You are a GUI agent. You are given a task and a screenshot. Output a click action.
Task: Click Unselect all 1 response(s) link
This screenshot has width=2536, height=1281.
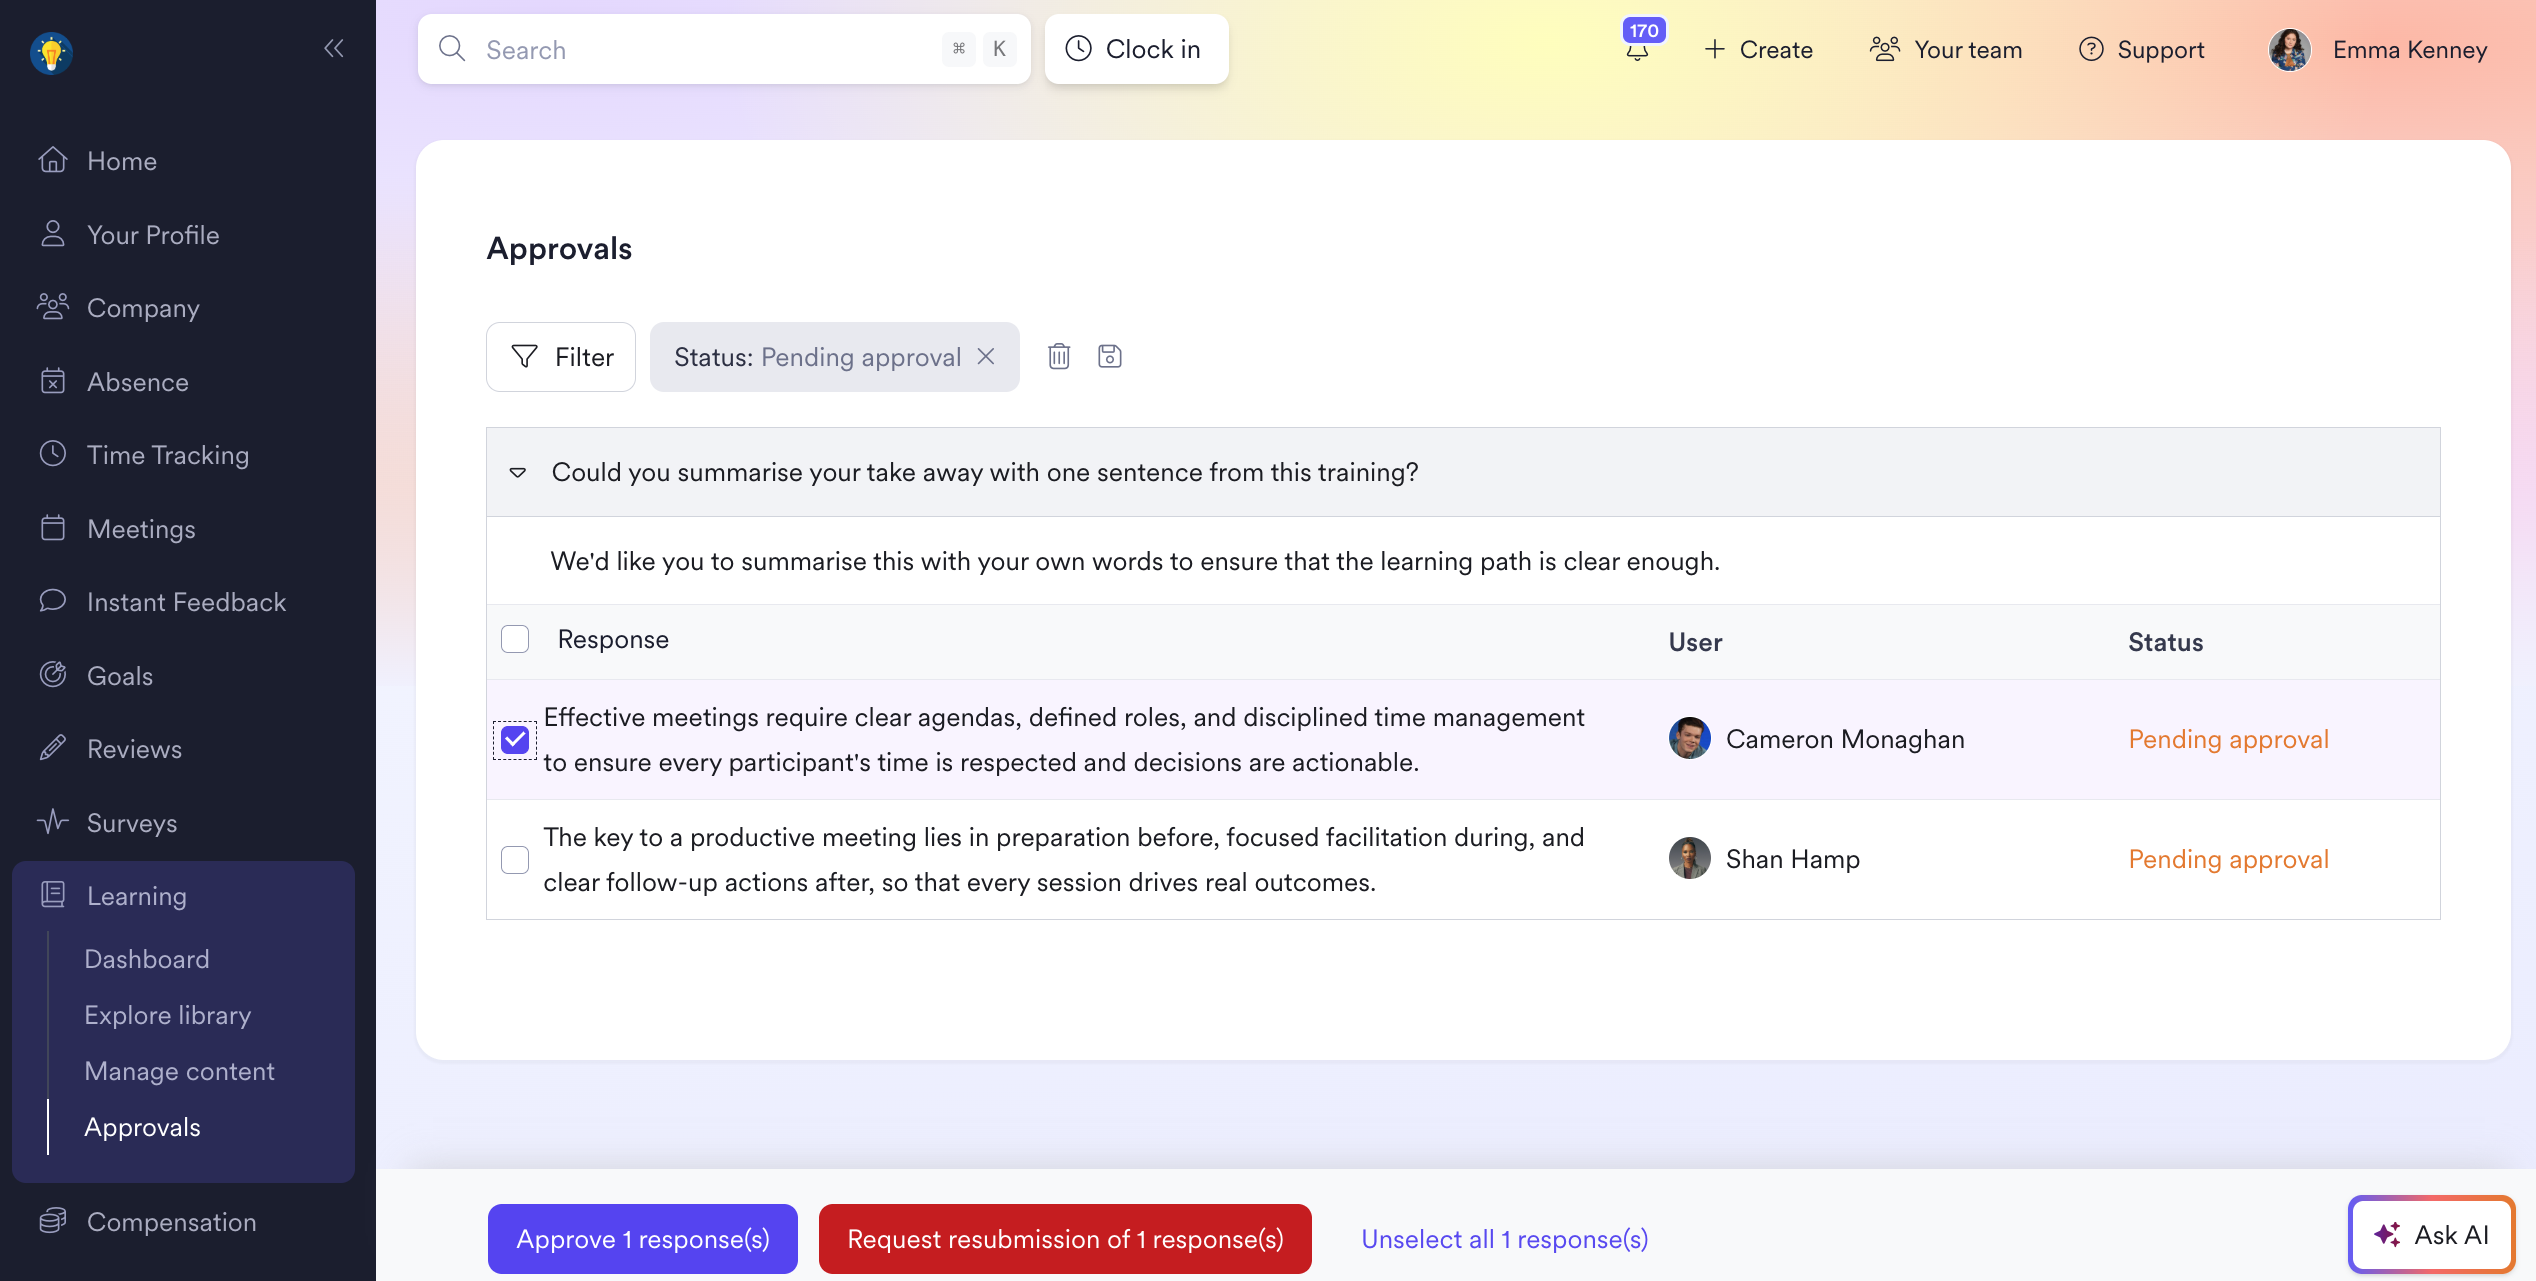pos(1504,1239)
